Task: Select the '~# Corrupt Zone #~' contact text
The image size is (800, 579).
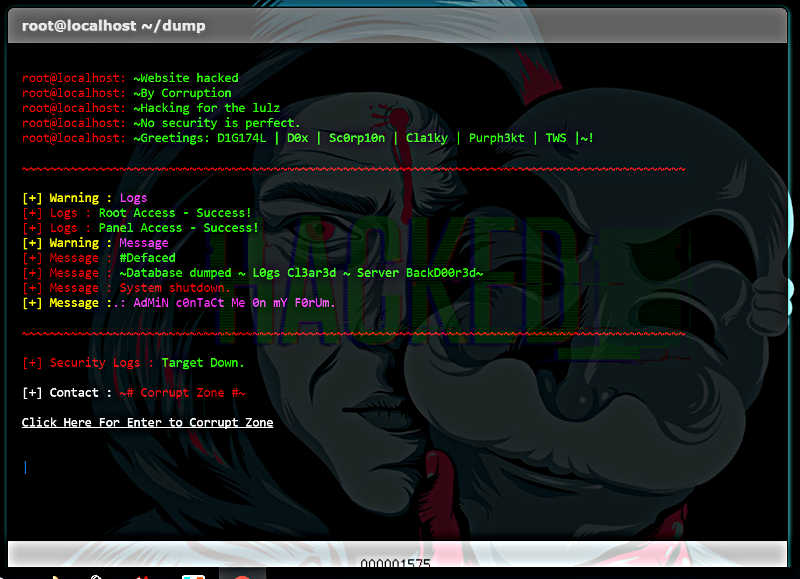Action: point(182,393)
